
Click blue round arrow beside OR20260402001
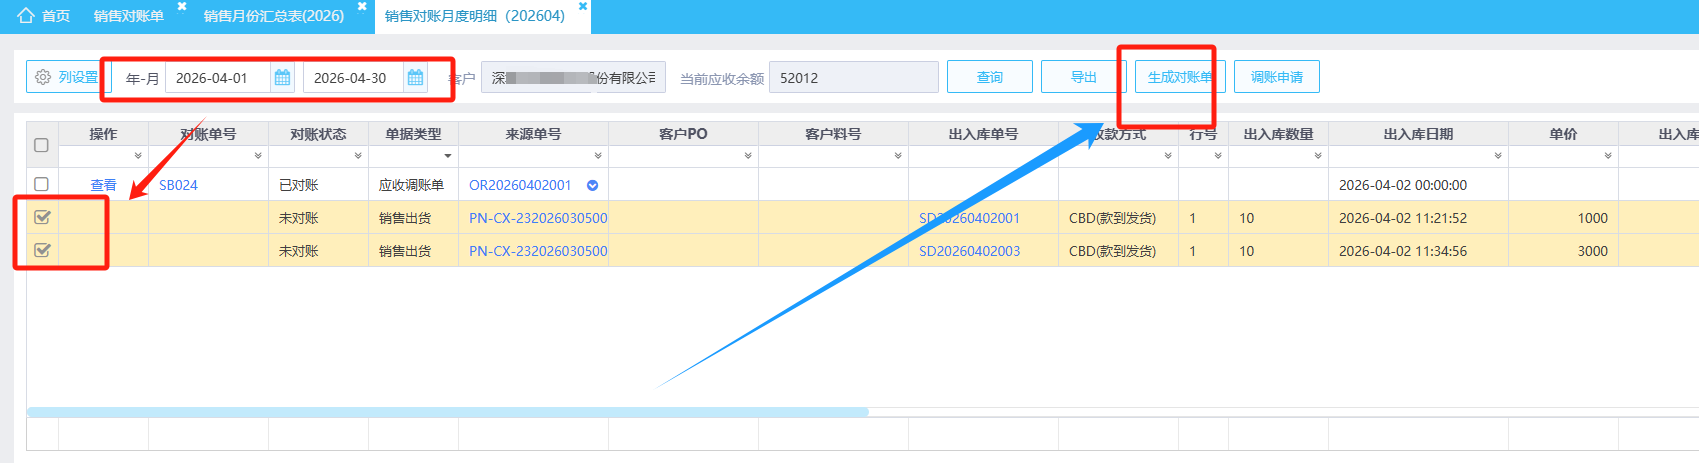click(592, 185)
